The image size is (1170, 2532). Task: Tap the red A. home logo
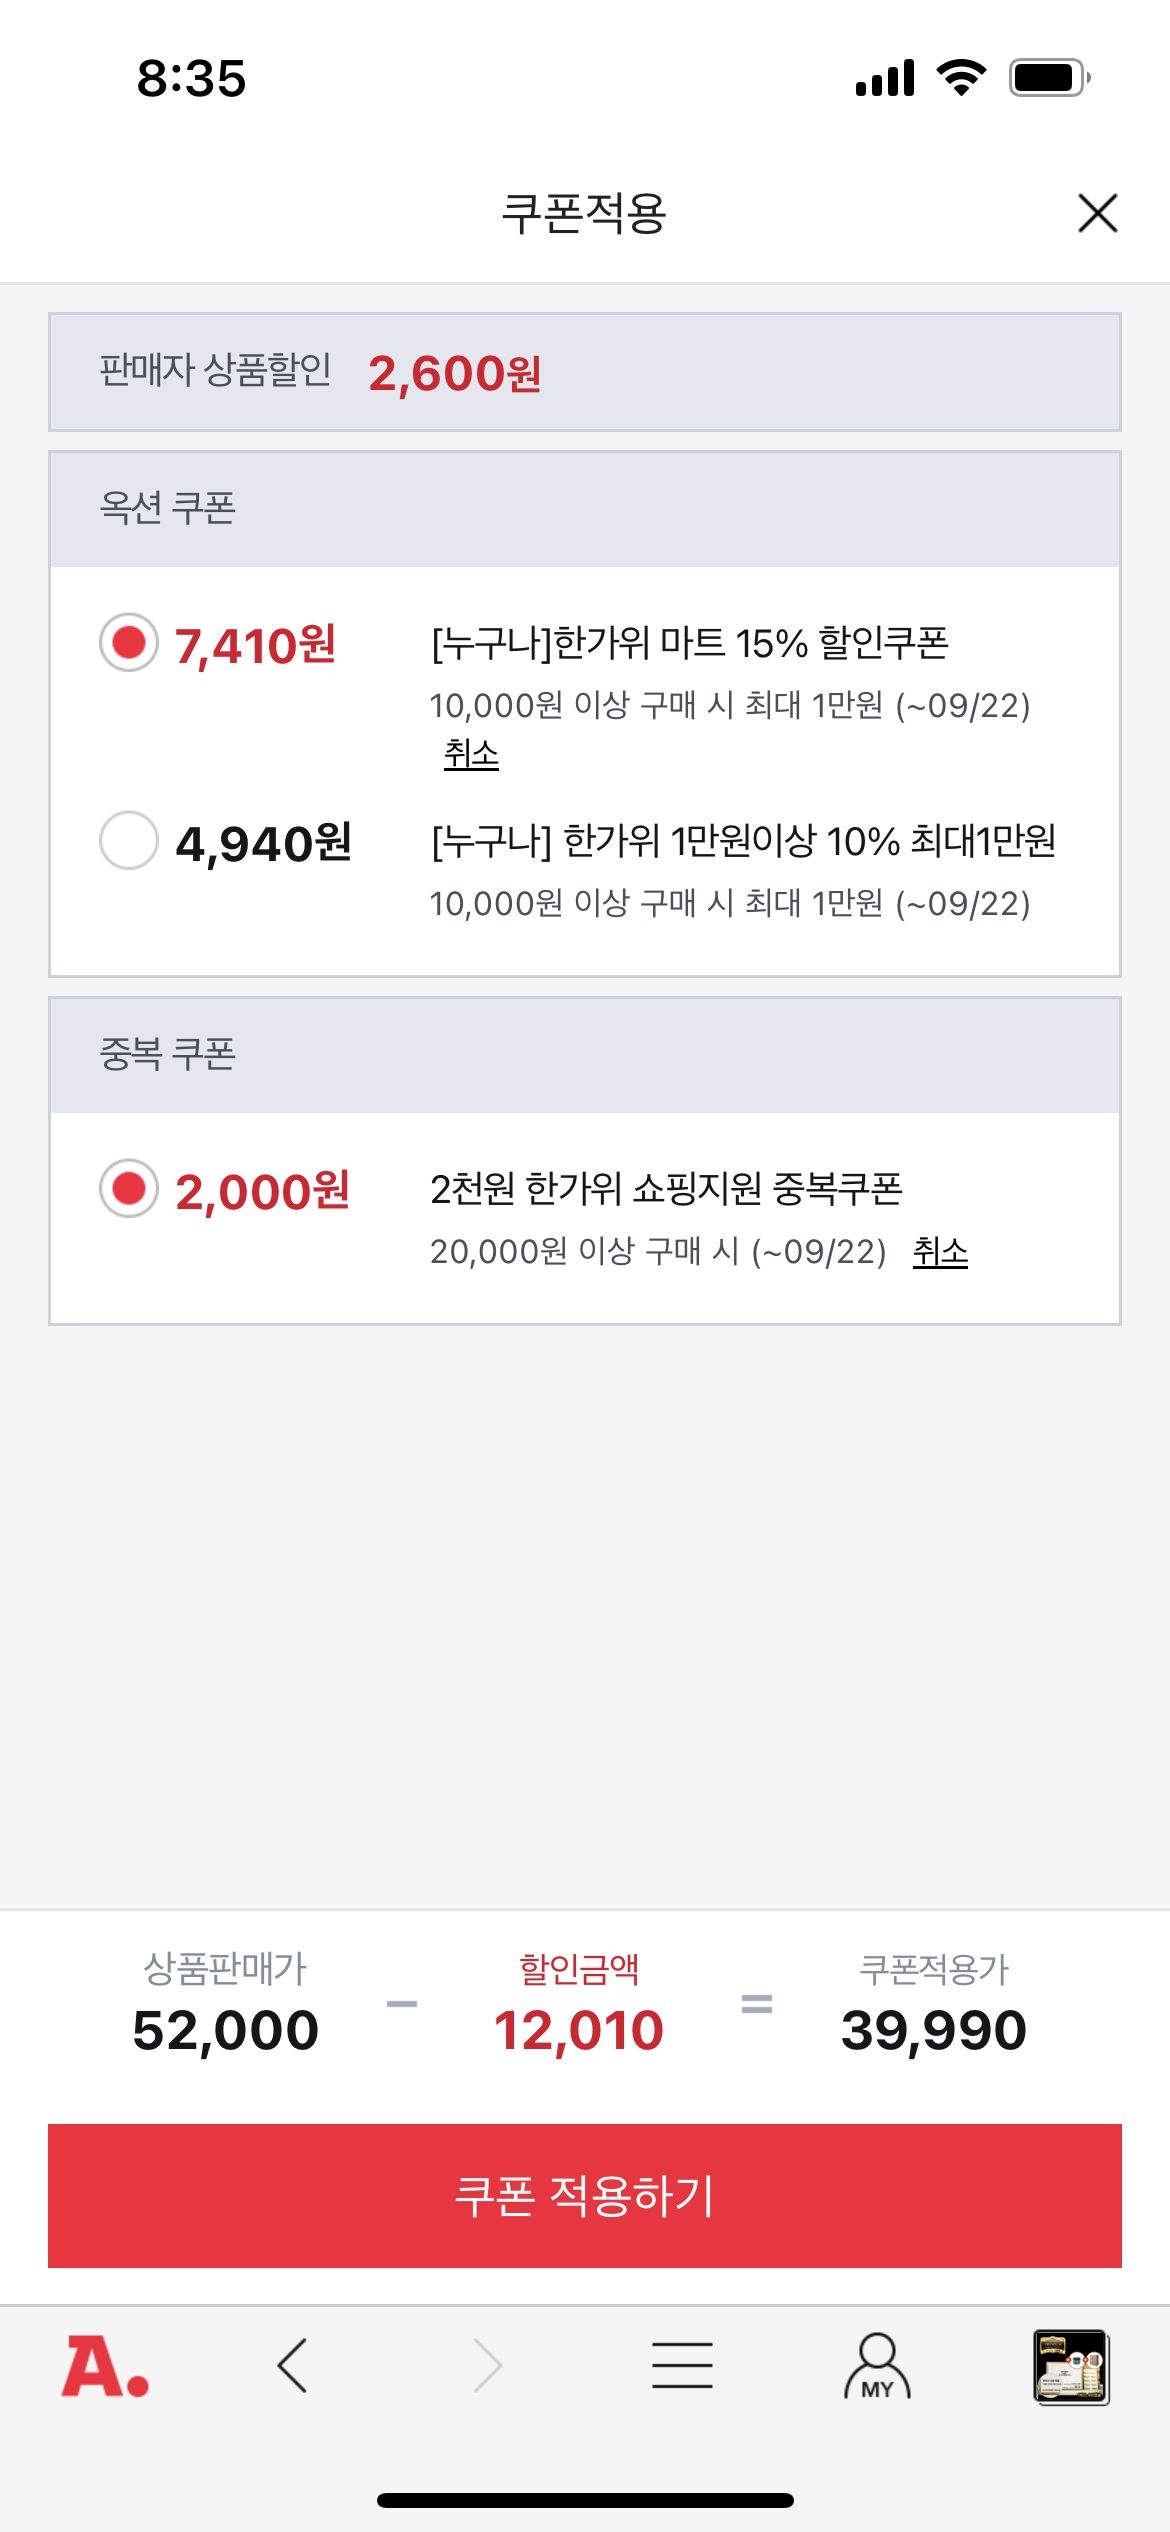click(x=105, y=2366)
